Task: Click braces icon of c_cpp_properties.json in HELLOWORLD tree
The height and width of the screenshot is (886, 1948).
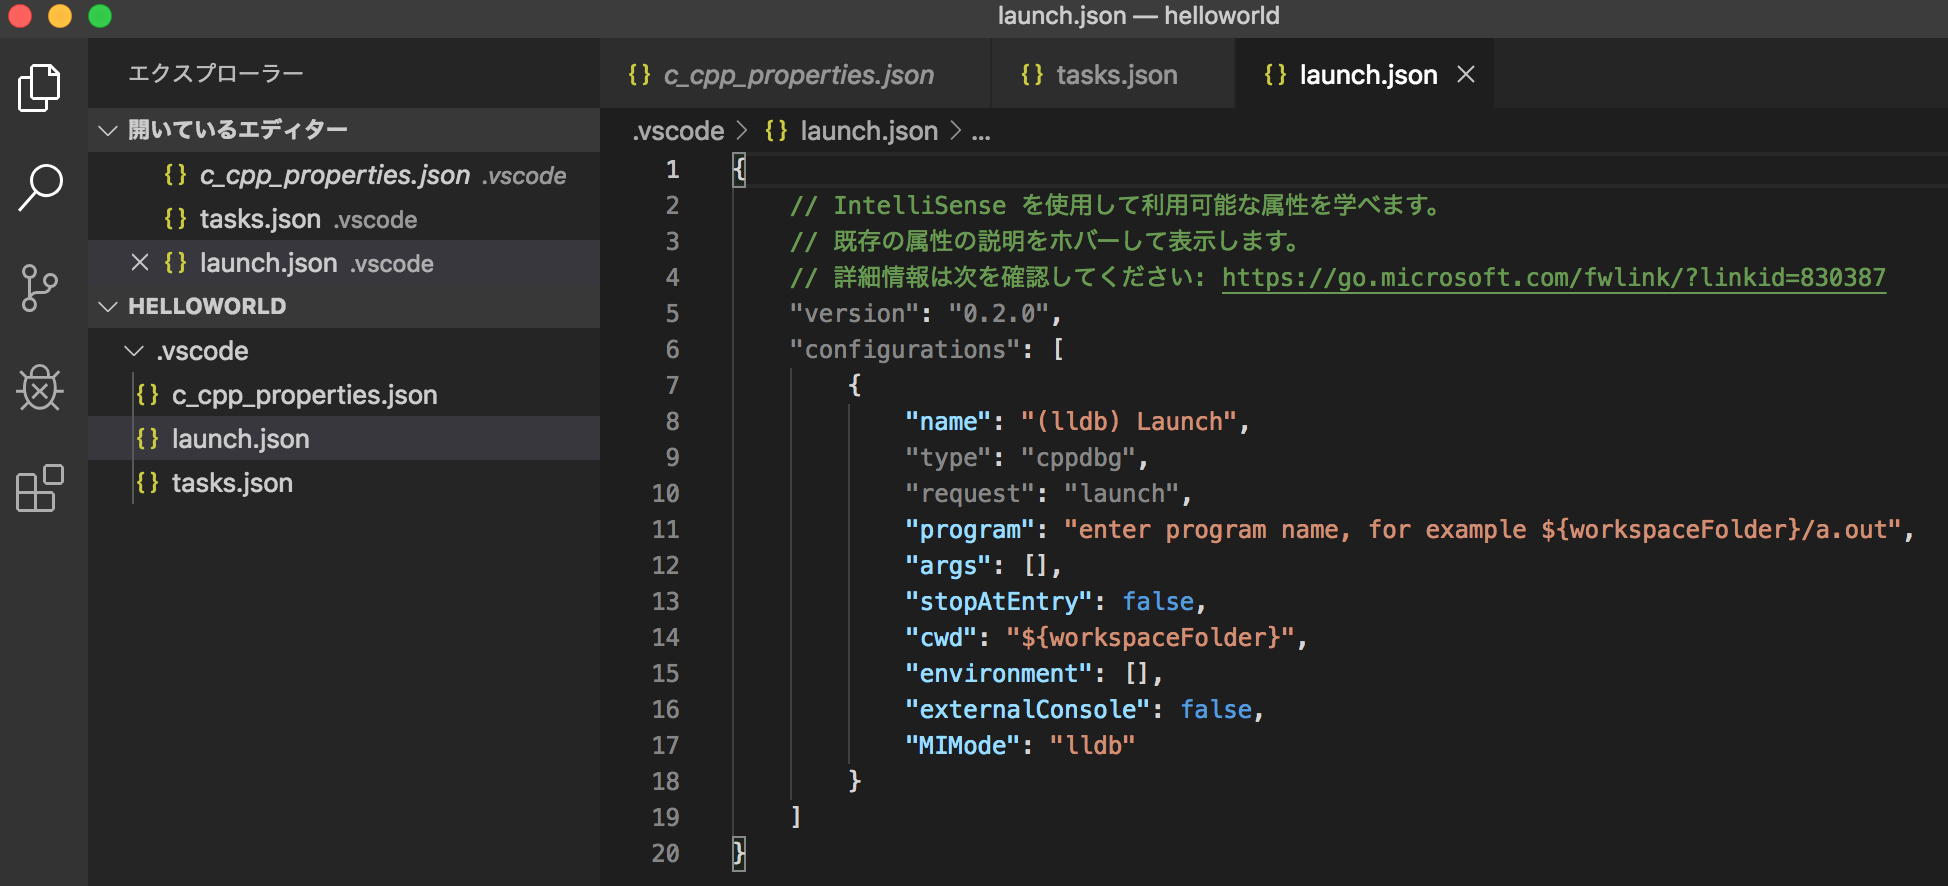Action: point(148,395)
